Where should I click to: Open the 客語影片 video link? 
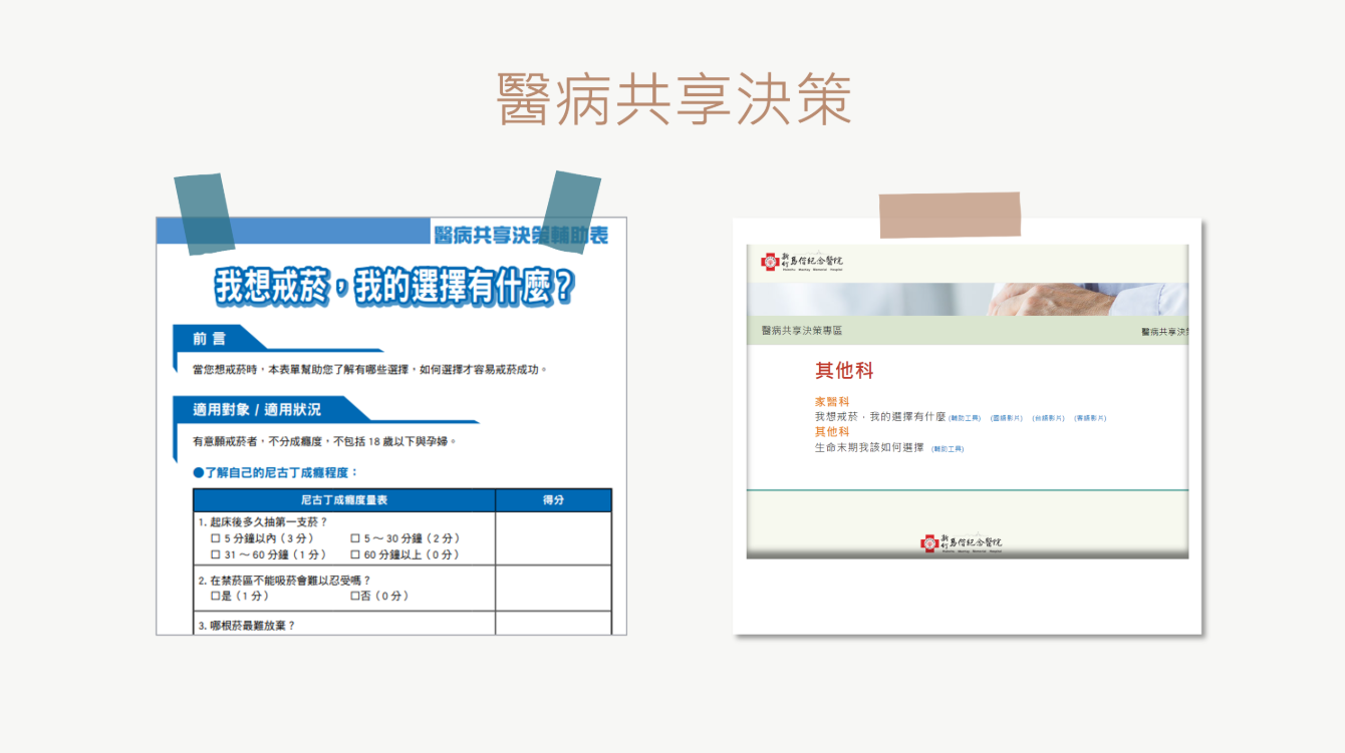(x=1091, y=418)
